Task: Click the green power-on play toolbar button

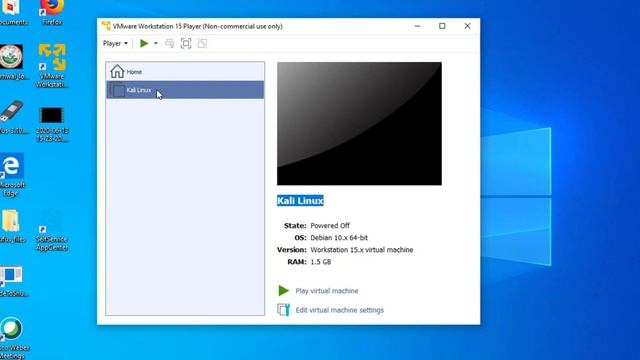Action: (x=144, y=43)
